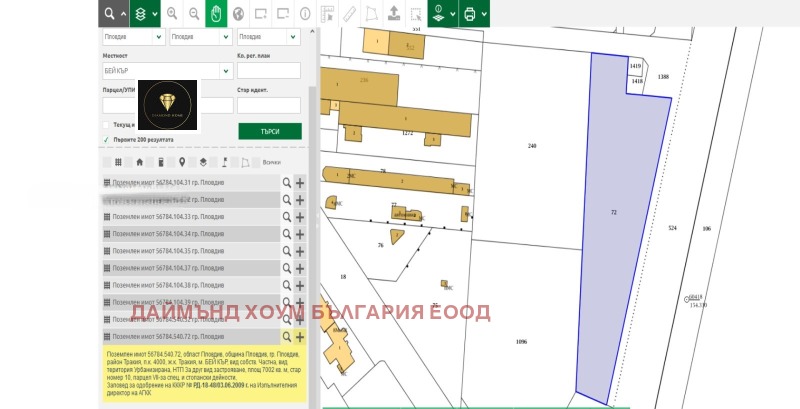Open the search panel tab

click(113, 14)
